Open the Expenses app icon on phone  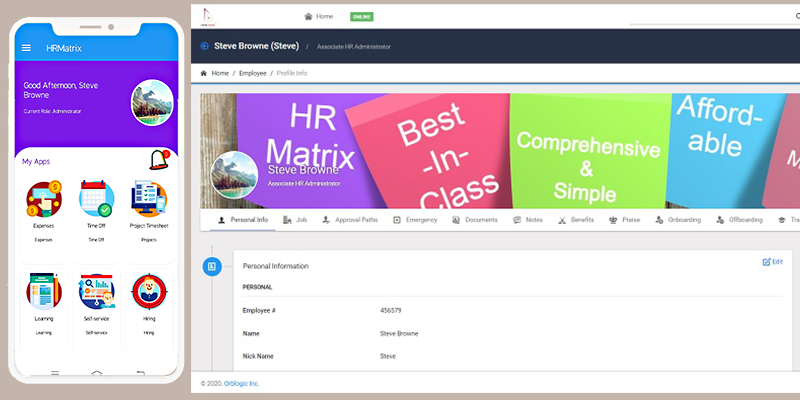(x=44, y=199)
